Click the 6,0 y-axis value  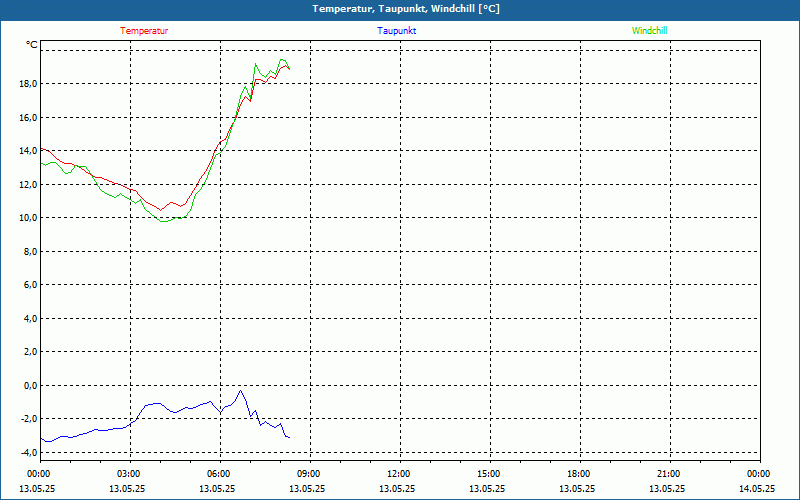tap(30, 285)
